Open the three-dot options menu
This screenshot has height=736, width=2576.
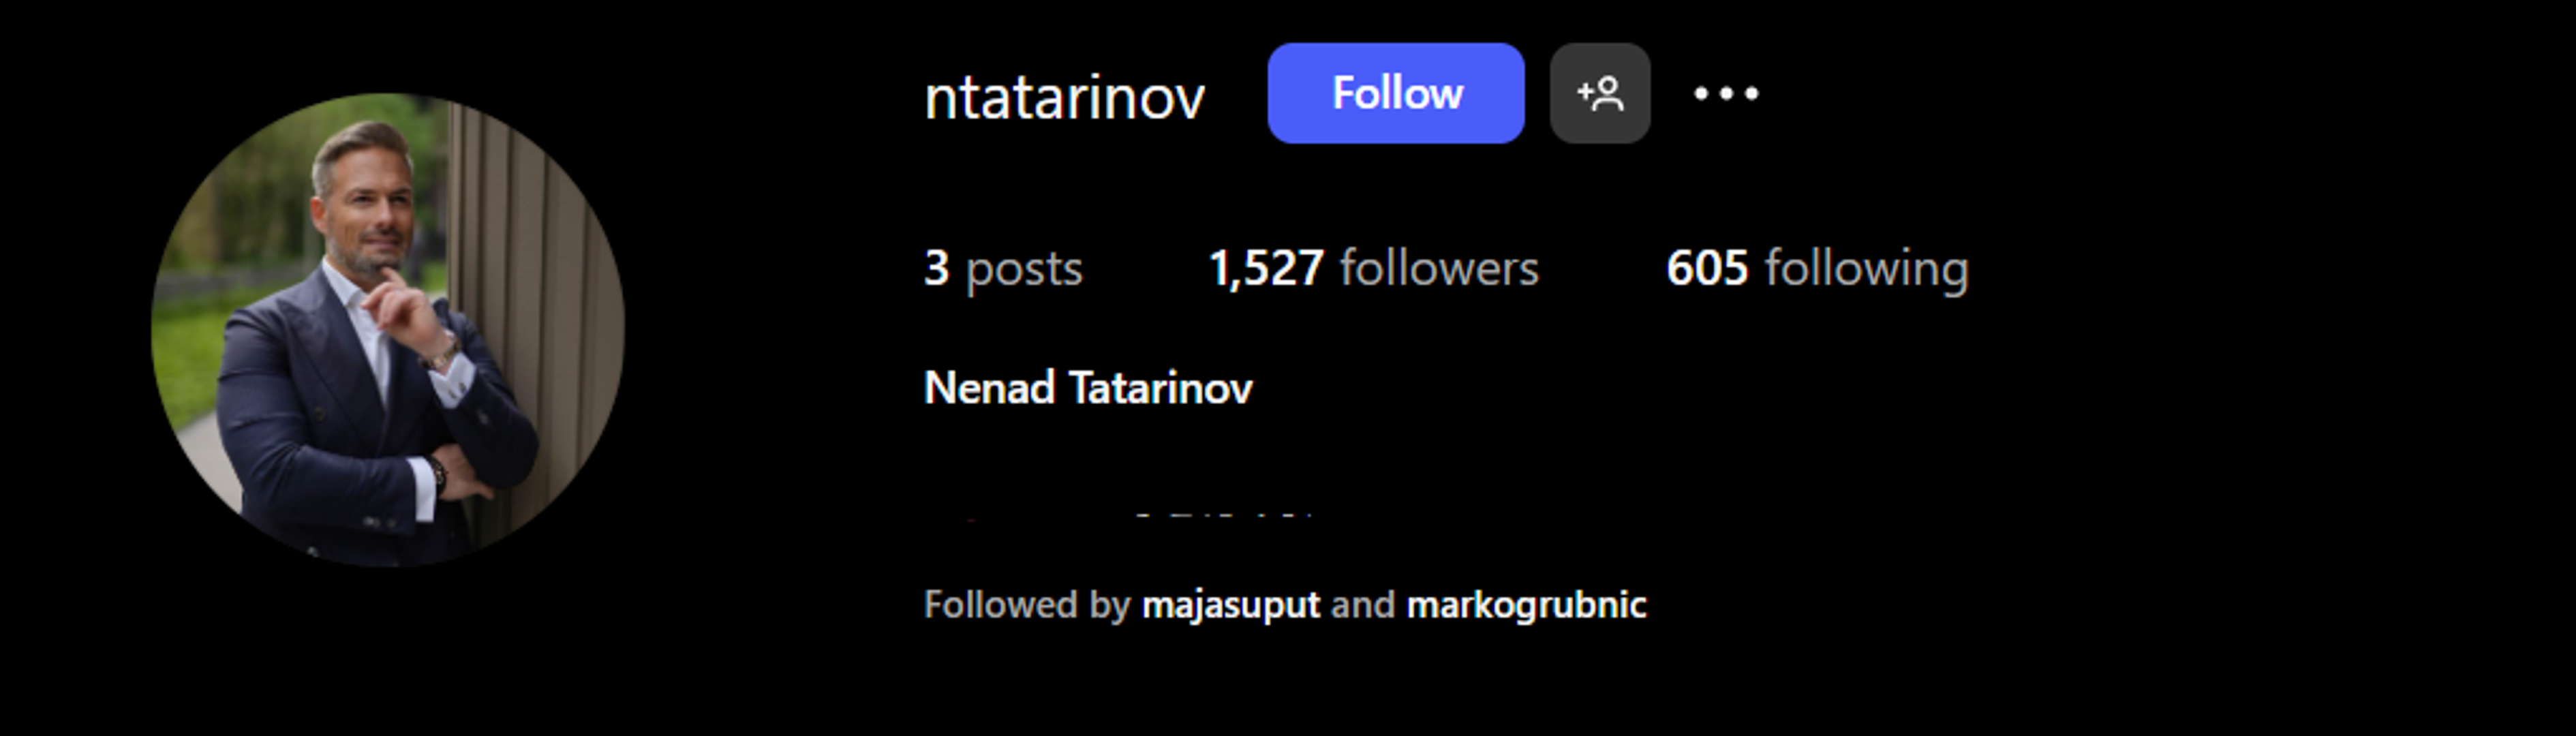1726,94
